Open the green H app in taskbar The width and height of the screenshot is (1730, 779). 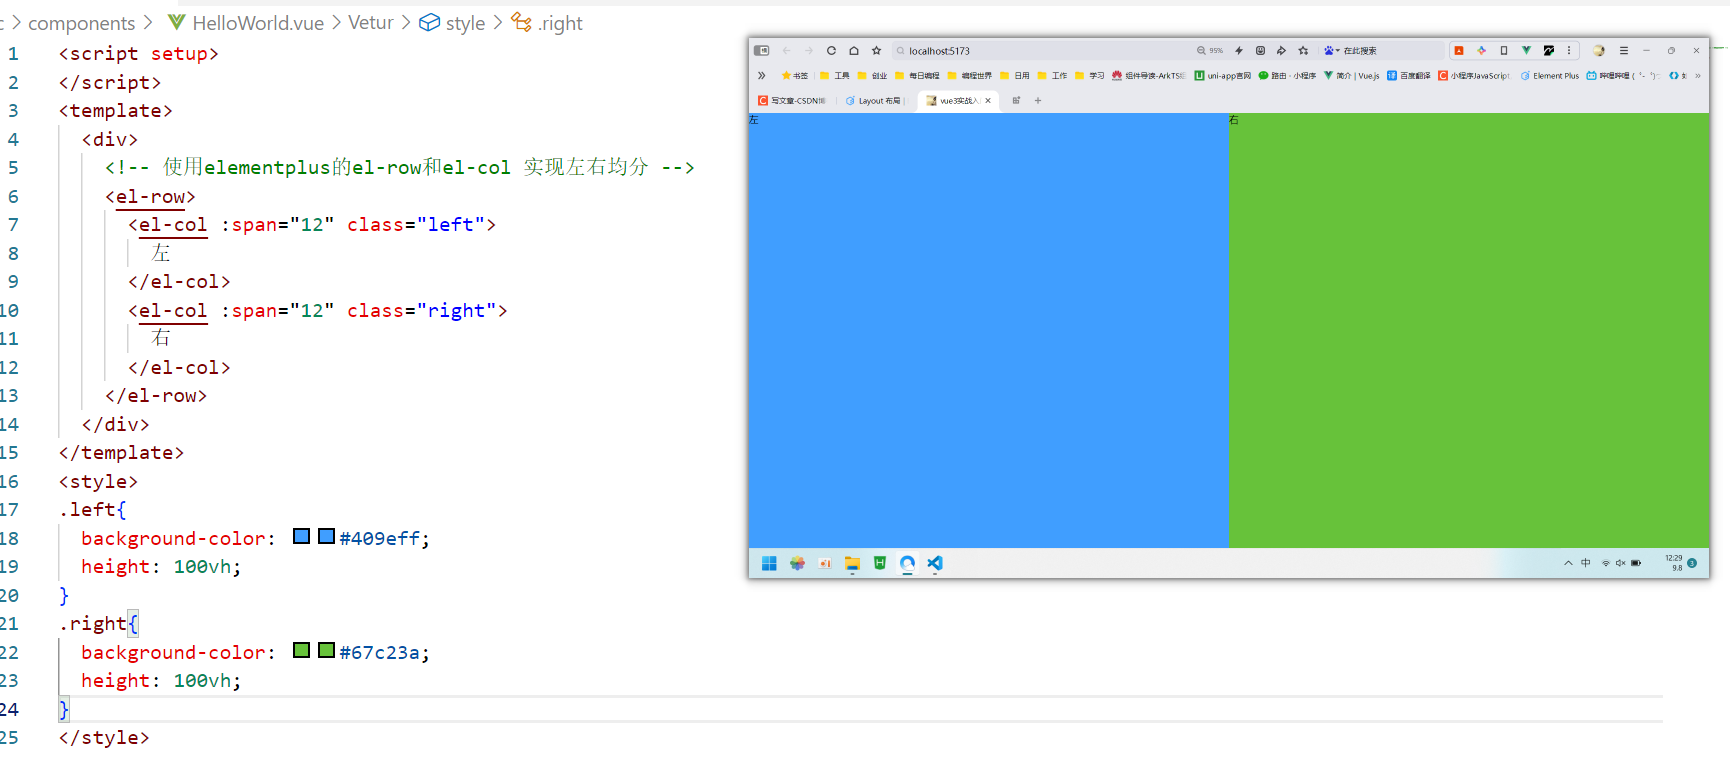(880, 563)
